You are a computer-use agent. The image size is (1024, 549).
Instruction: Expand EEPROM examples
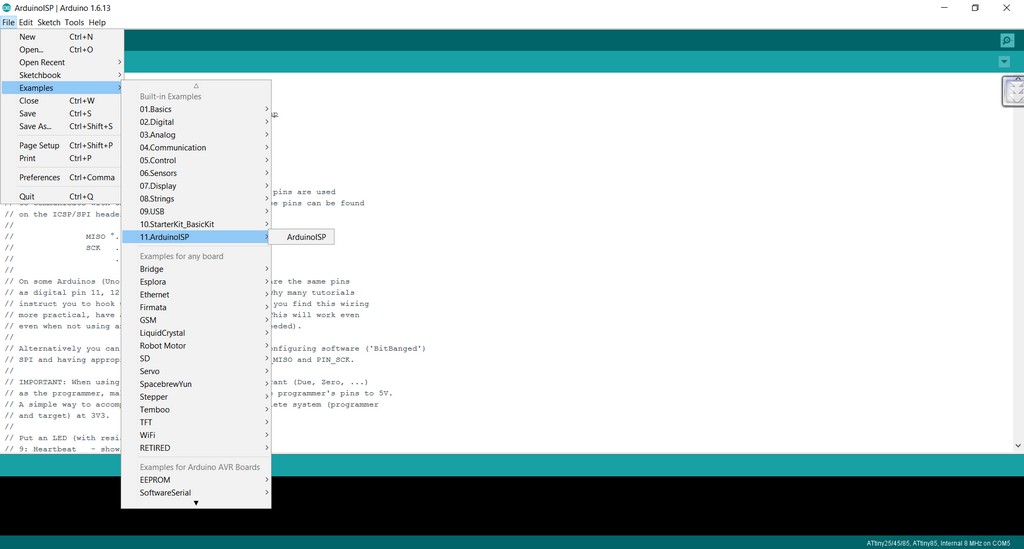[196, 480]
